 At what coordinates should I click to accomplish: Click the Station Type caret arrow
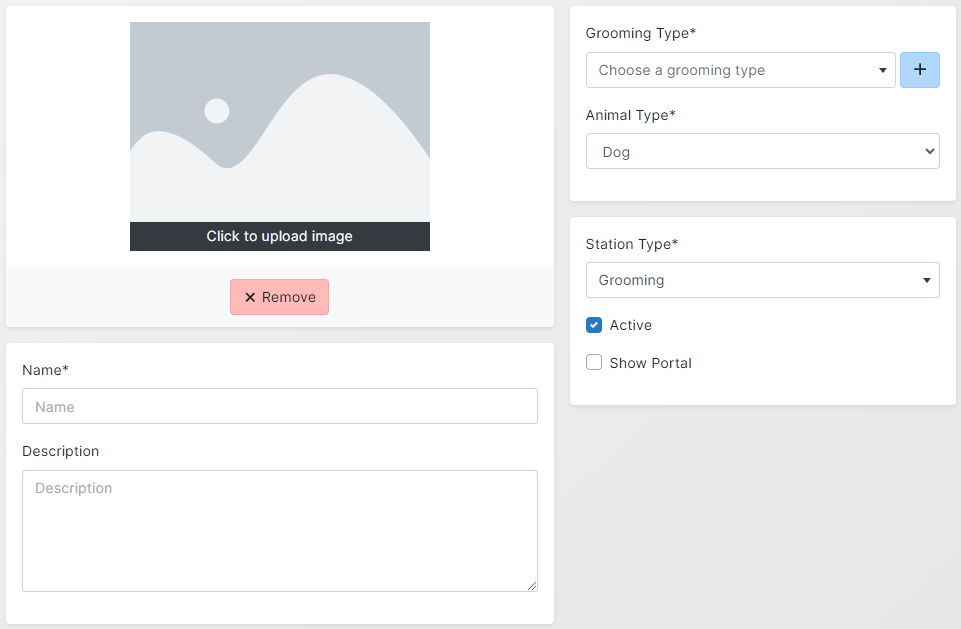[x=926, y=281]
